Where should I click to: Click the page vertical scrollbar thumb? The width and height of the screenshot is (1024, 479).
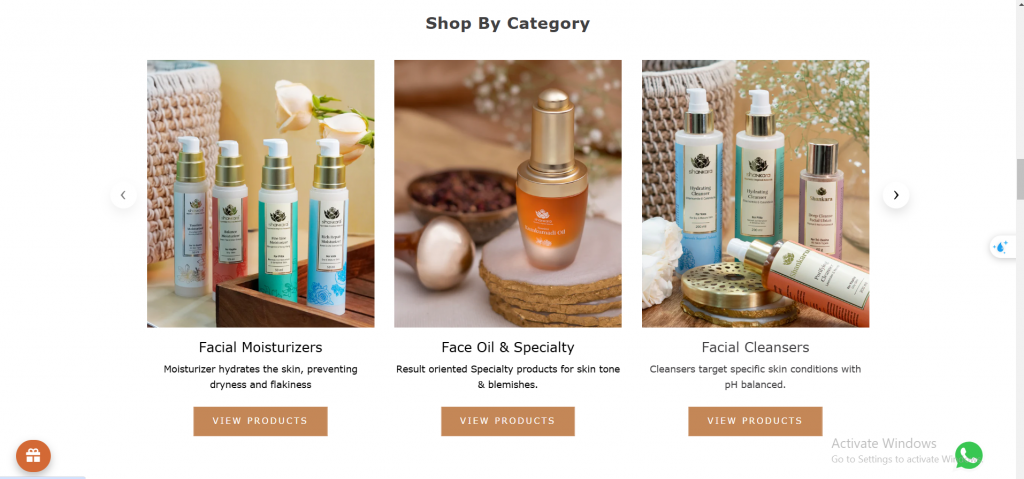pyautogui.click(x=1020, y=178)
